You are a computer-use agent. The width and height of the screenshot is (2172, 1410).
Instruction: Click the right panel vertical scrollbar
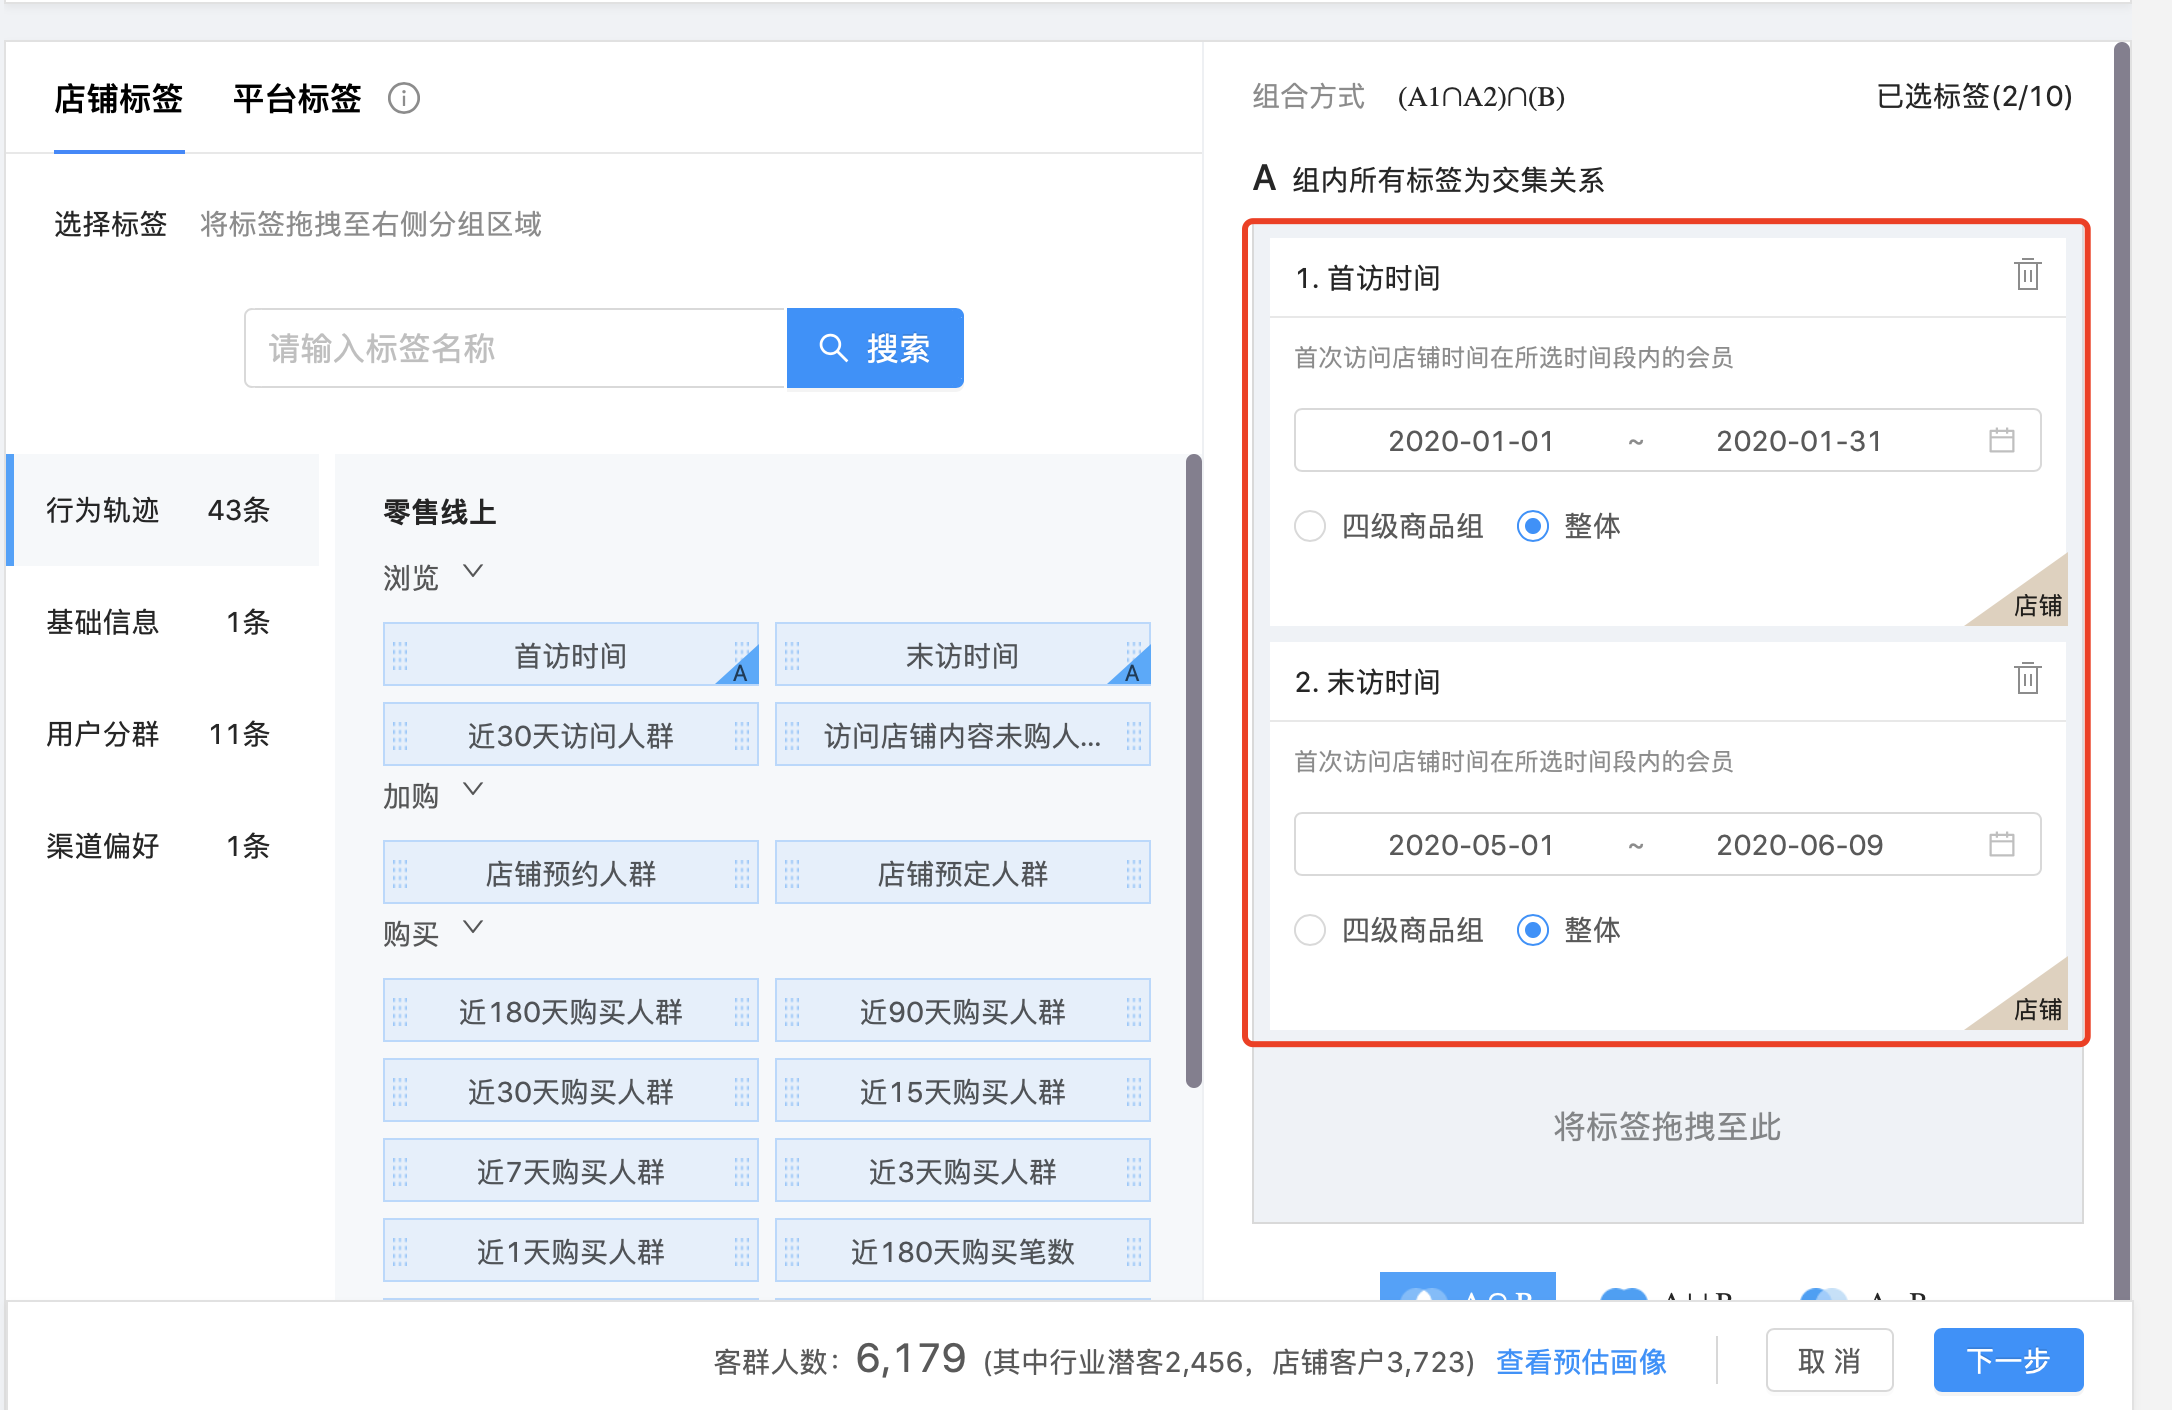(x=2122, y=670)
